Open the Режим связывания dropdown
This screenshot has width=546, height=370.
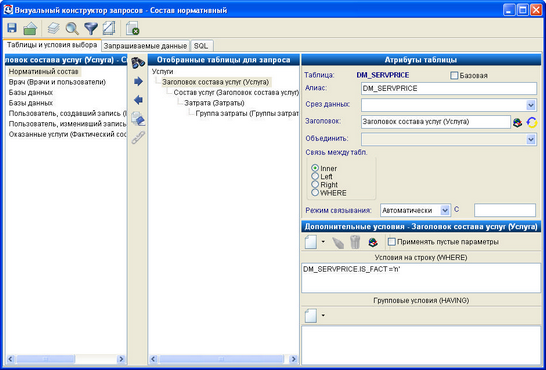pos(445,210)
